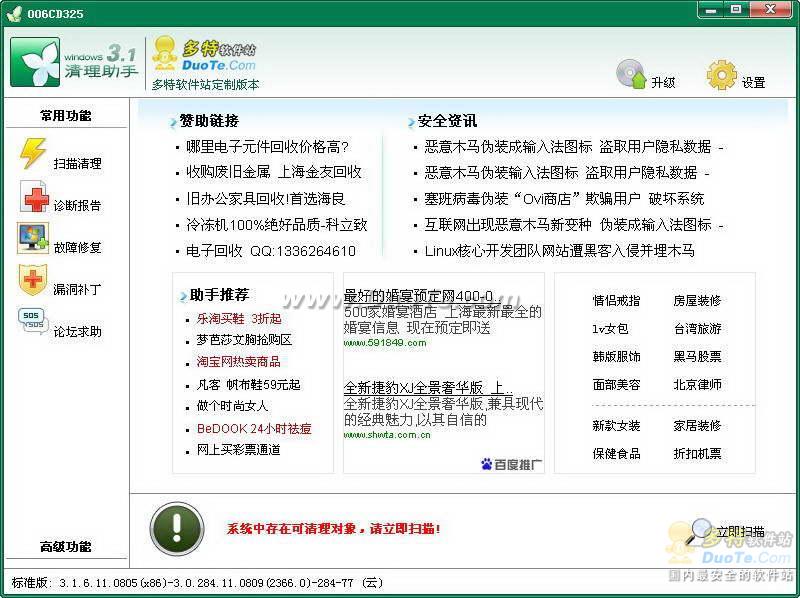The image size is (800, 598).
Task: Click the green exclamation alert icon
Action: point(177,529)
